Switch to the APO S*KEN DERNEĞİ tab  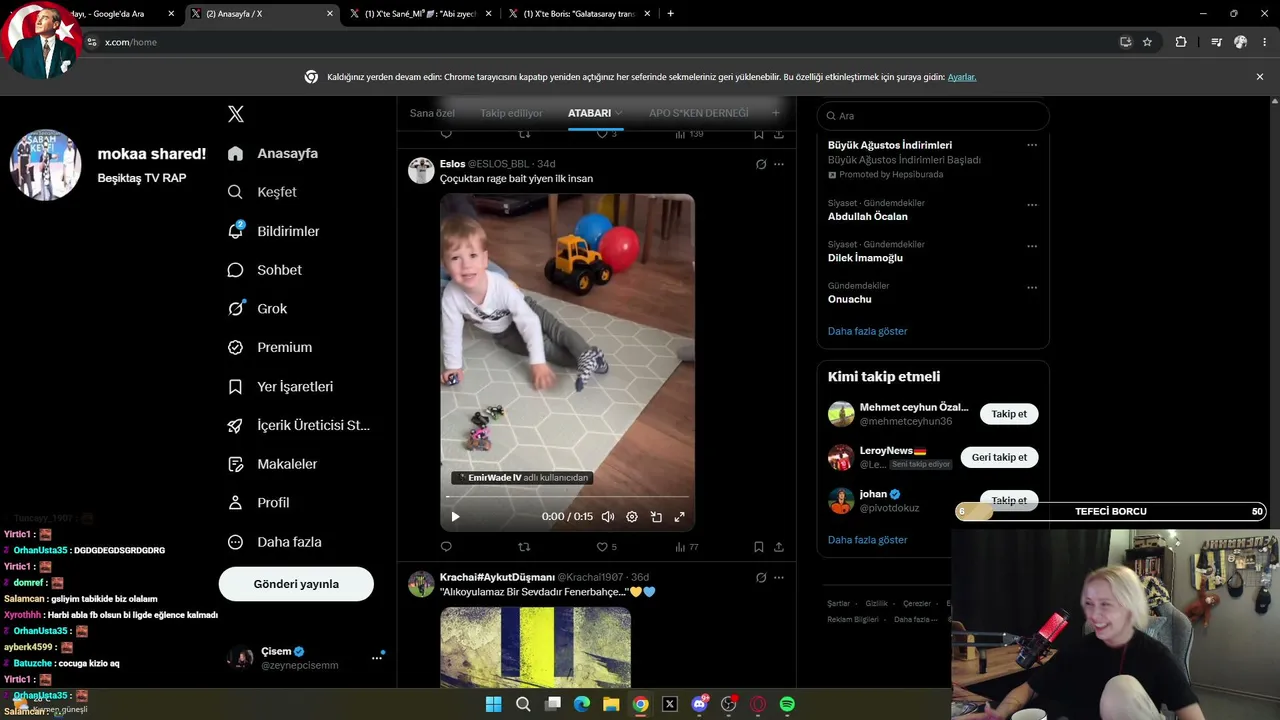pos(698,113)
